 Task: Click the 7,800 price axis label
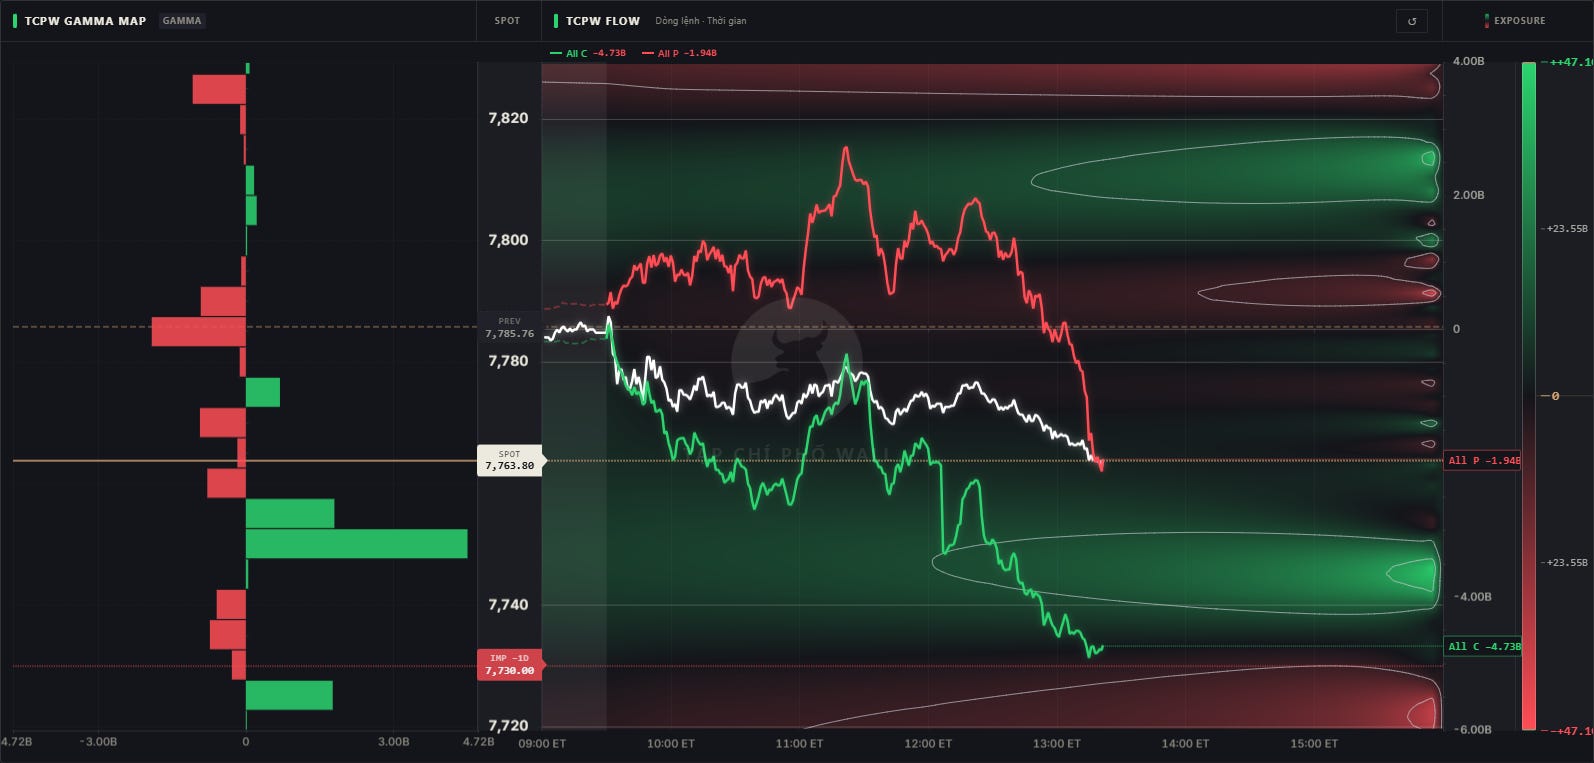[508, 240]
